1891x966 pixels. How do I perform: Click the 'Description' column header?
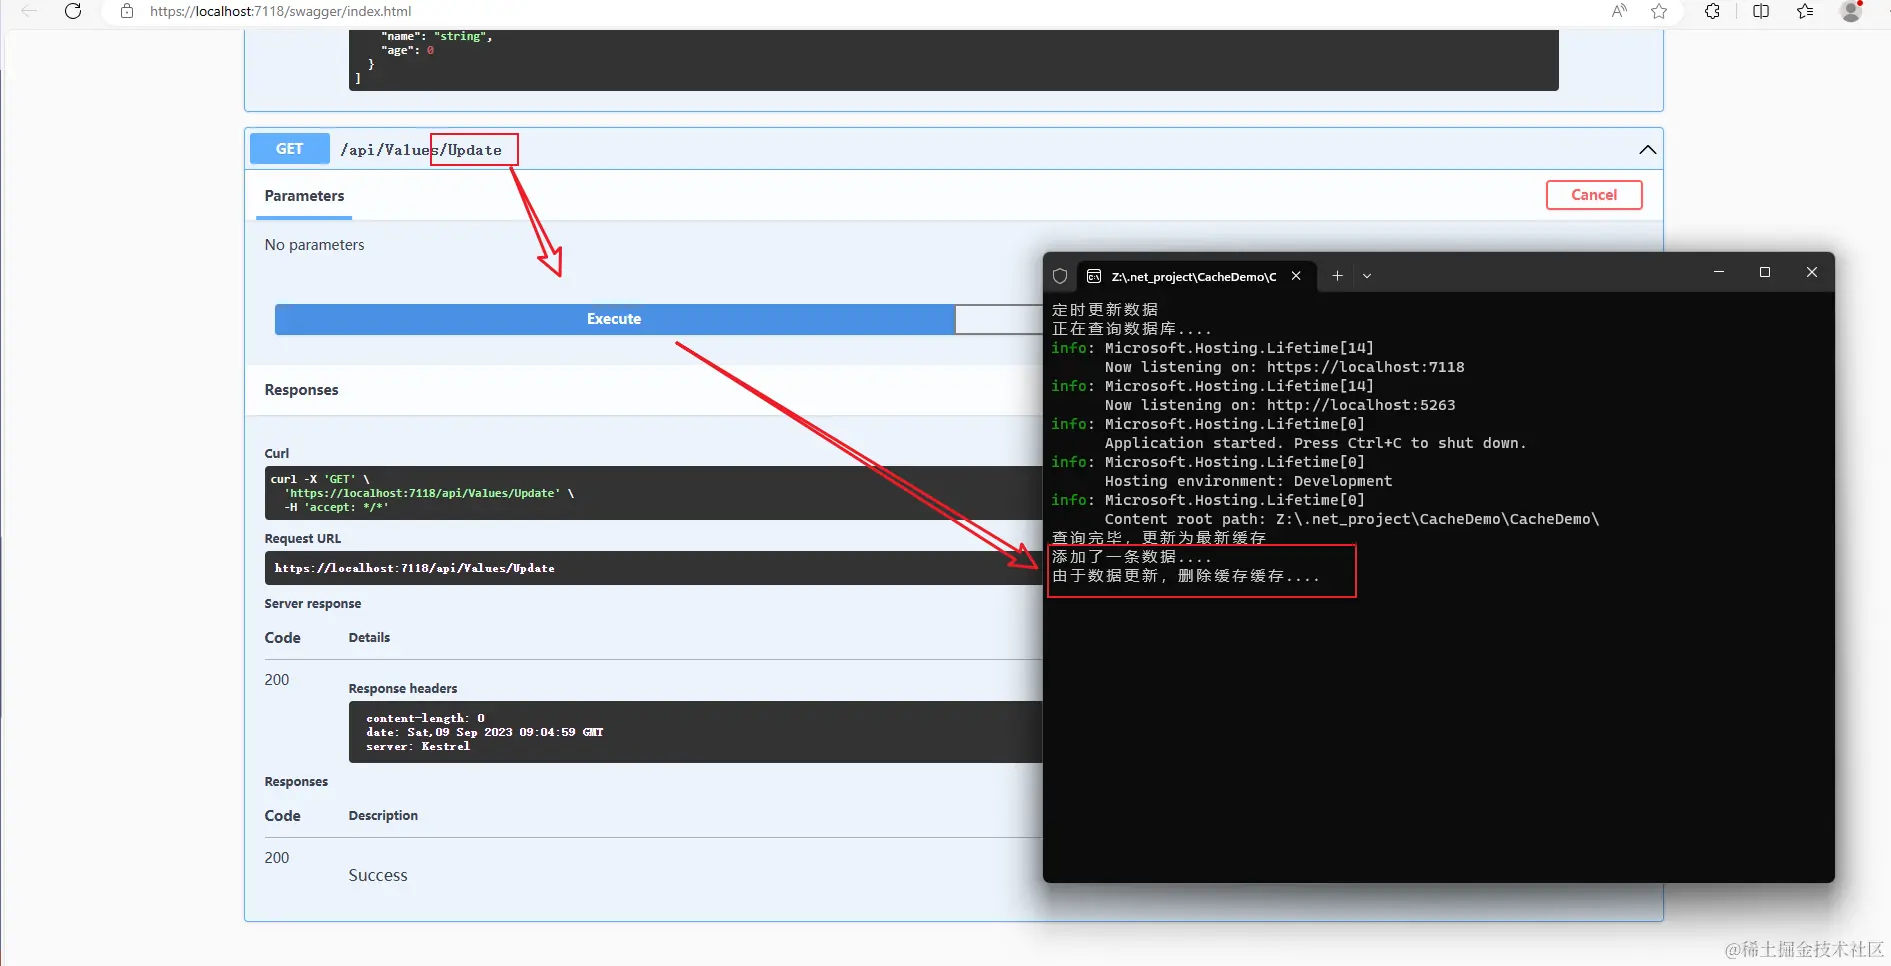click(x=384, y=816)
